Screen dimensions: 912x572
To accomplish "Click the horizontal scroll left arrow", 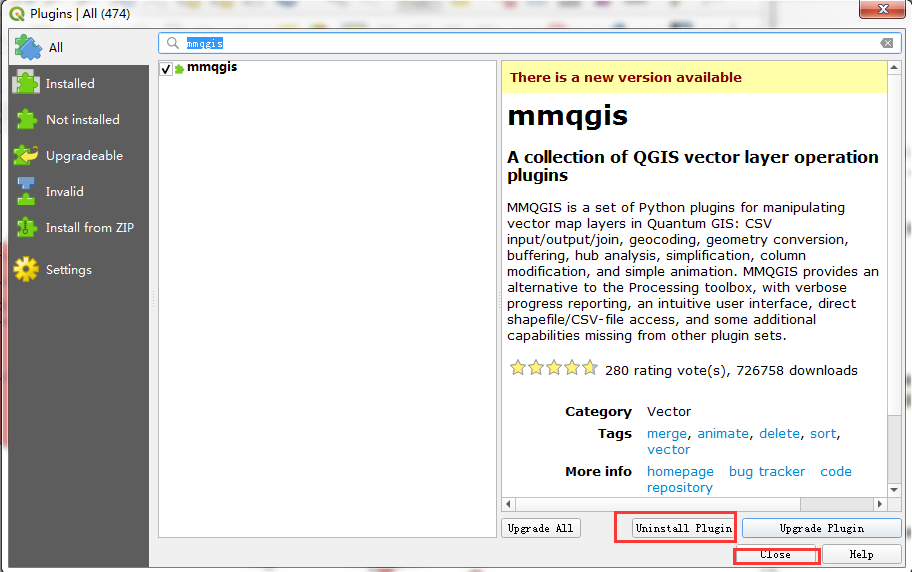I will click(508, 504).
